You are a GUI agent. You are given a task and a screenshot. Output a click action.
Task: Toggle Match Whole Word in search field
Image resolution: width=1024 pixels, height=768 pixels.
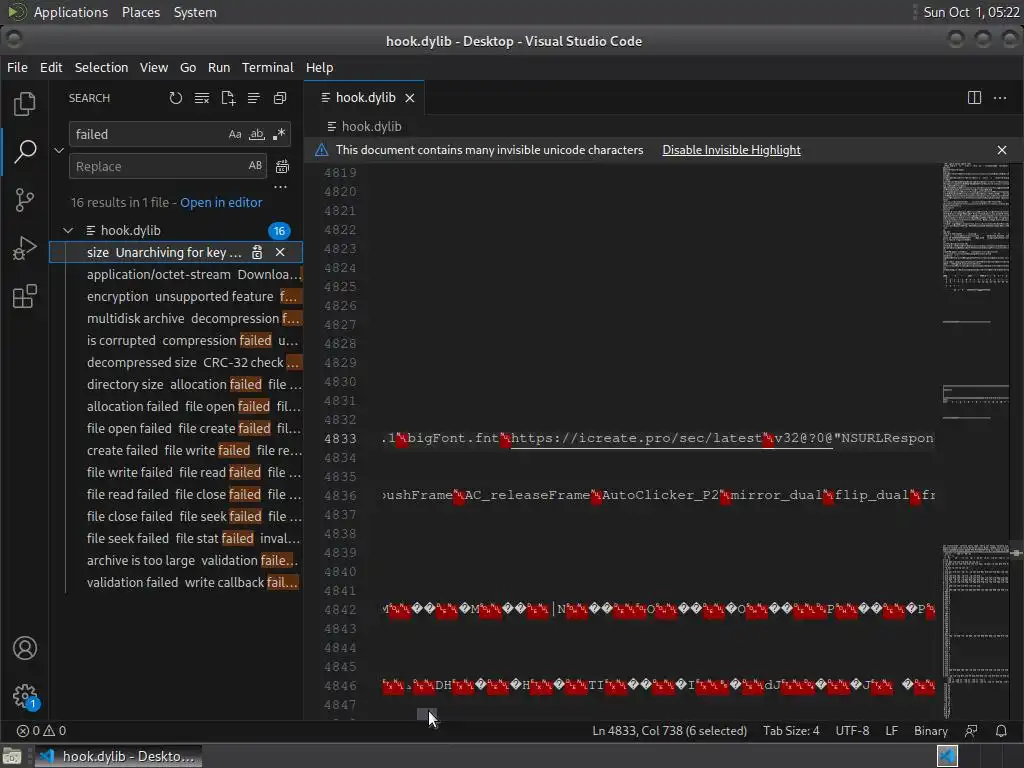[x=257, y=134]
